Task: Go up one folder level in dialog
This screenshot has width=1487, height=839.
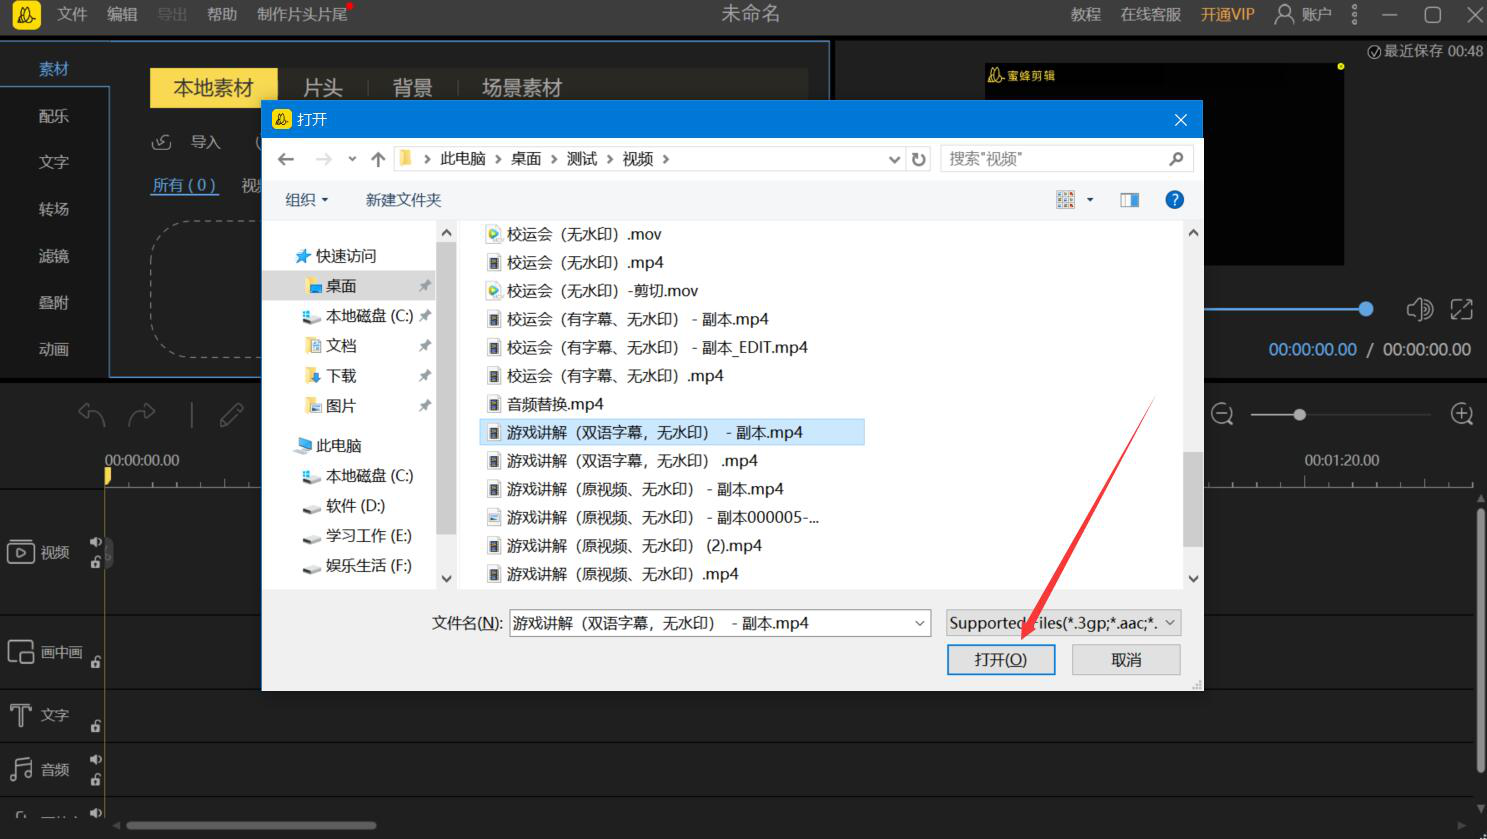Action: point(378,159)
